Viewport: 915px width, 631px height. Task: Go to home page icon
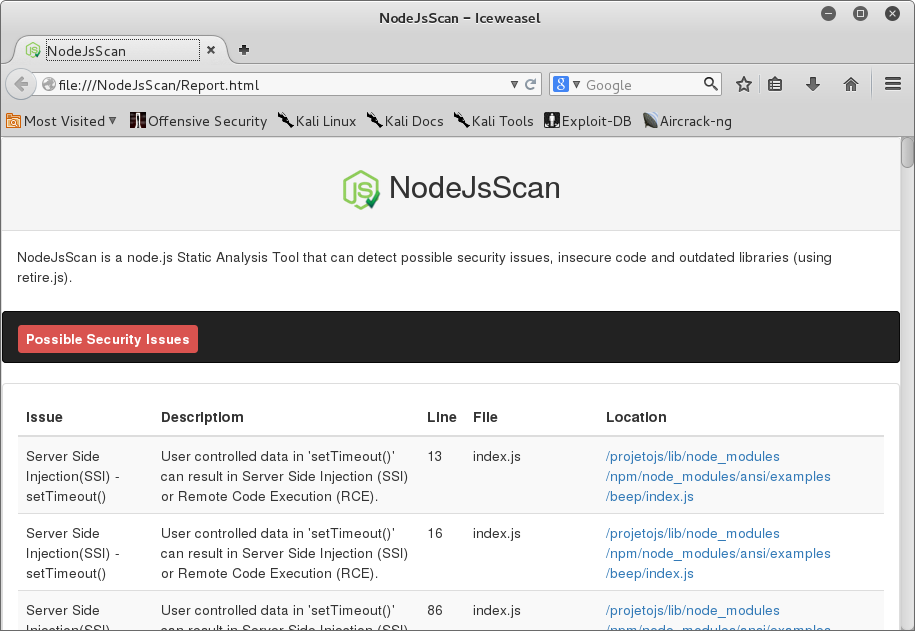[x=851, y=85]
